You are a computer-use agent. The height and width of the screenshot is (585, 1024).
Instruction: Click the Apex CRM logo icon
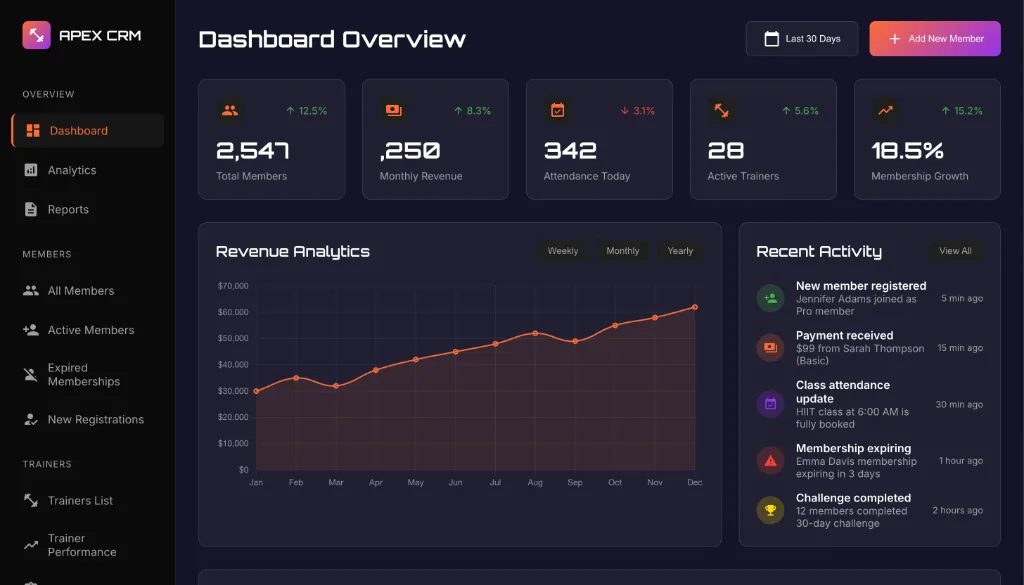click(37, 35)
